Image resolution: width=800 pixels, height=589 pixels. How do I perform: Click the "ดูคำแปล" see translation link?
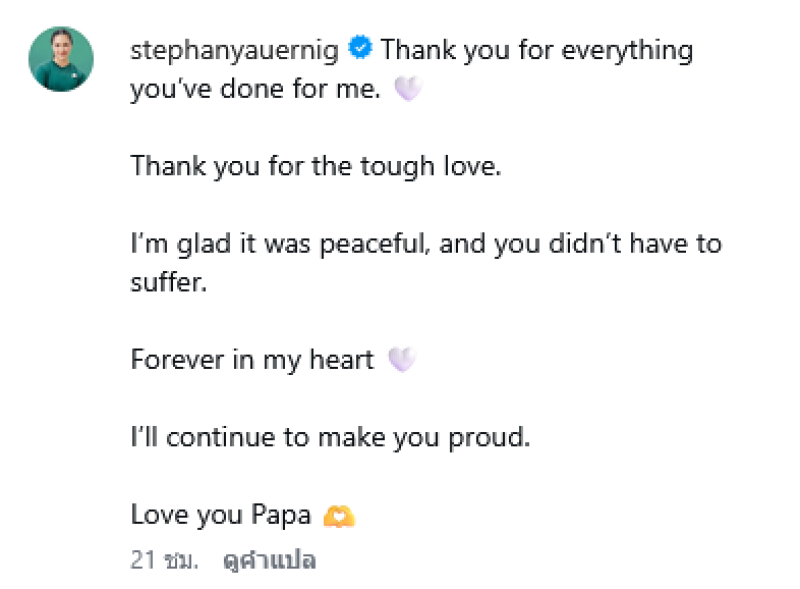[269, 561]
